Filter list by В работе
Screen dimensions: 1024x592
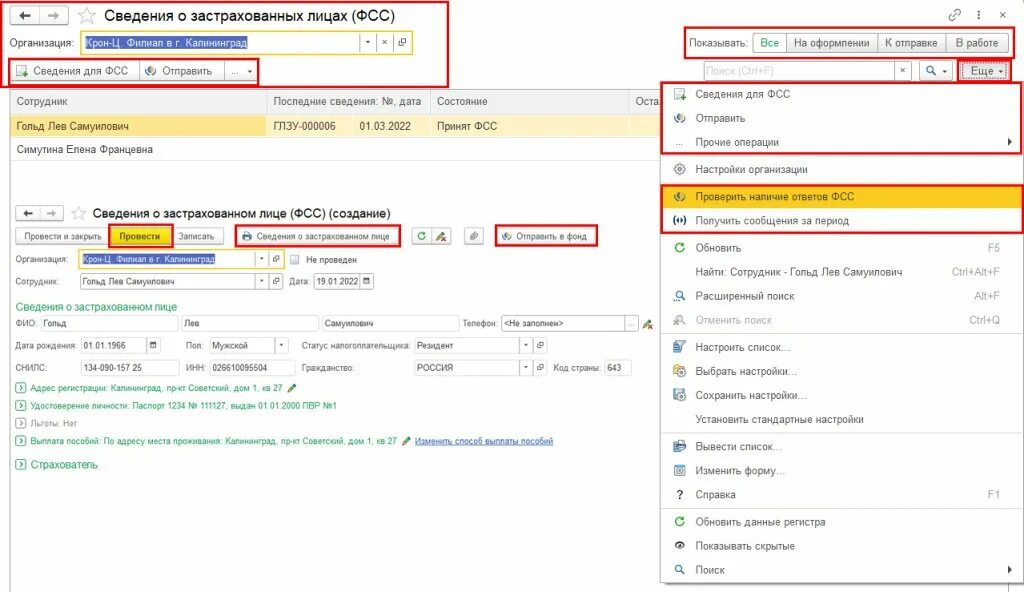tap(977, 43)
